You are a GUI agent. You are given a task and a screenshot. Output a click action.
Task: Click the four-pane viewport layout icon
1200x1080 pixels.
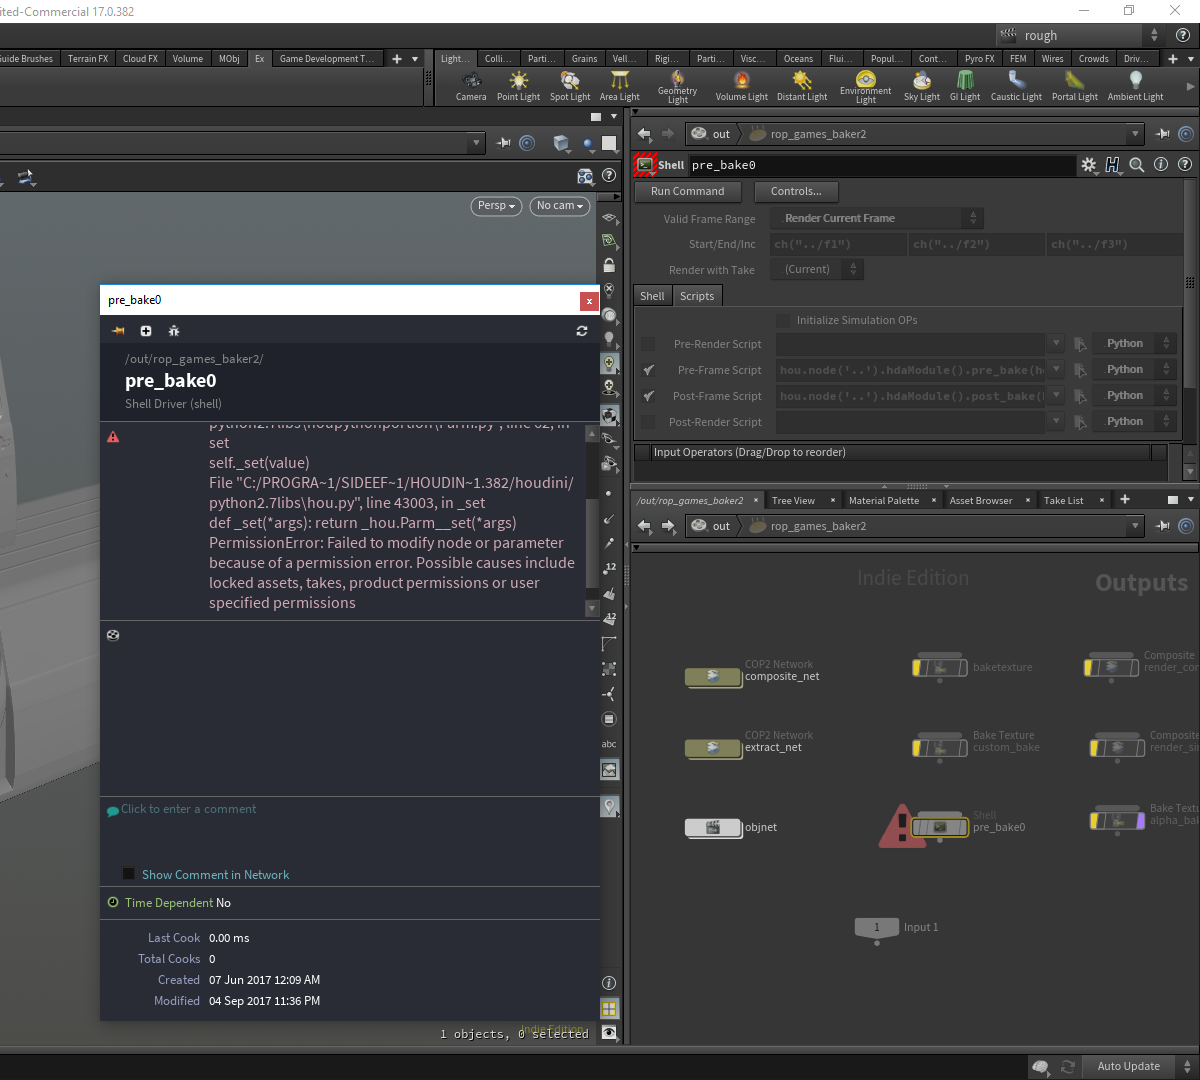click(x=609, y=1008)
